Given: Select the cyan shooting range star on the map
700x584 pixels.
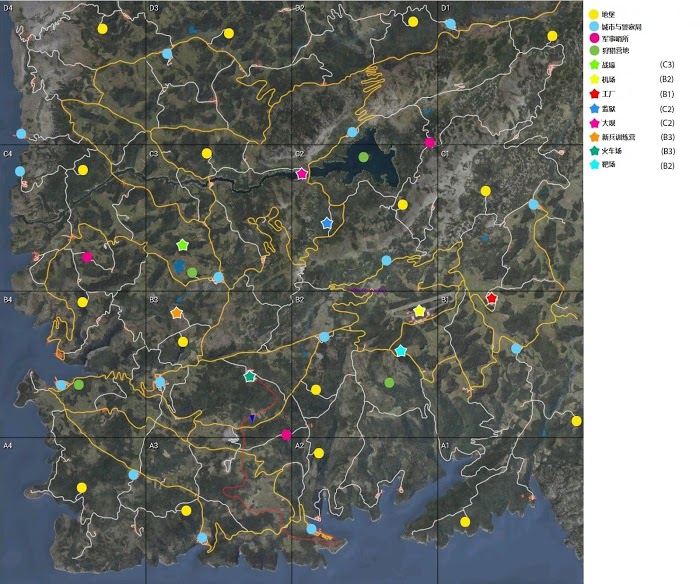Looking at the screenshot, I should click(x=400, y=351).
